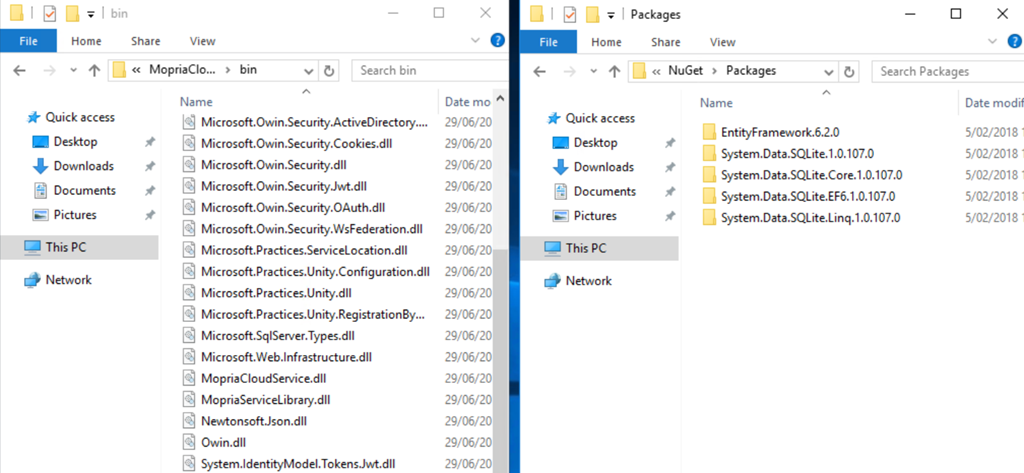This screenshot has width=1024, height=473.
Task: Select Network in Packages navigation pane
Action: coord(588,281)
